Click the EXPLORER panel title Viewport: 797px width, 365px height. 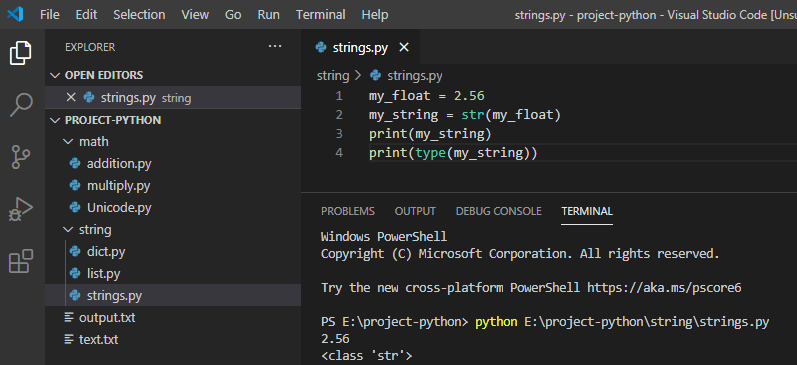pos(90,47)
